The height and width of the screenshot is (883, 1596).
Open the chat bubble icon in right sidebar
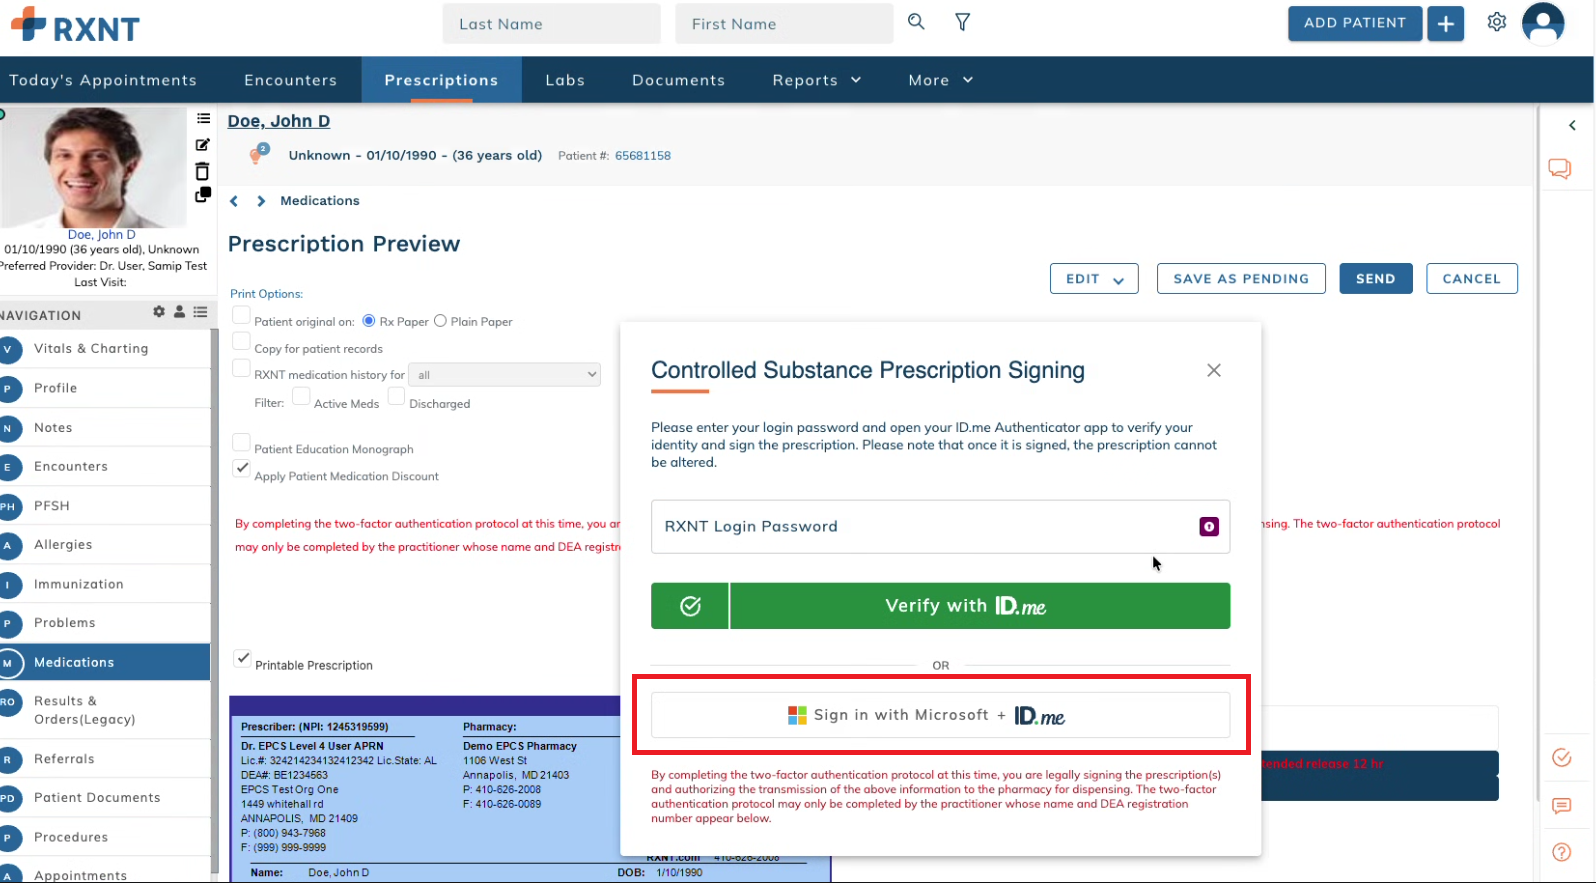[1559, 168]
